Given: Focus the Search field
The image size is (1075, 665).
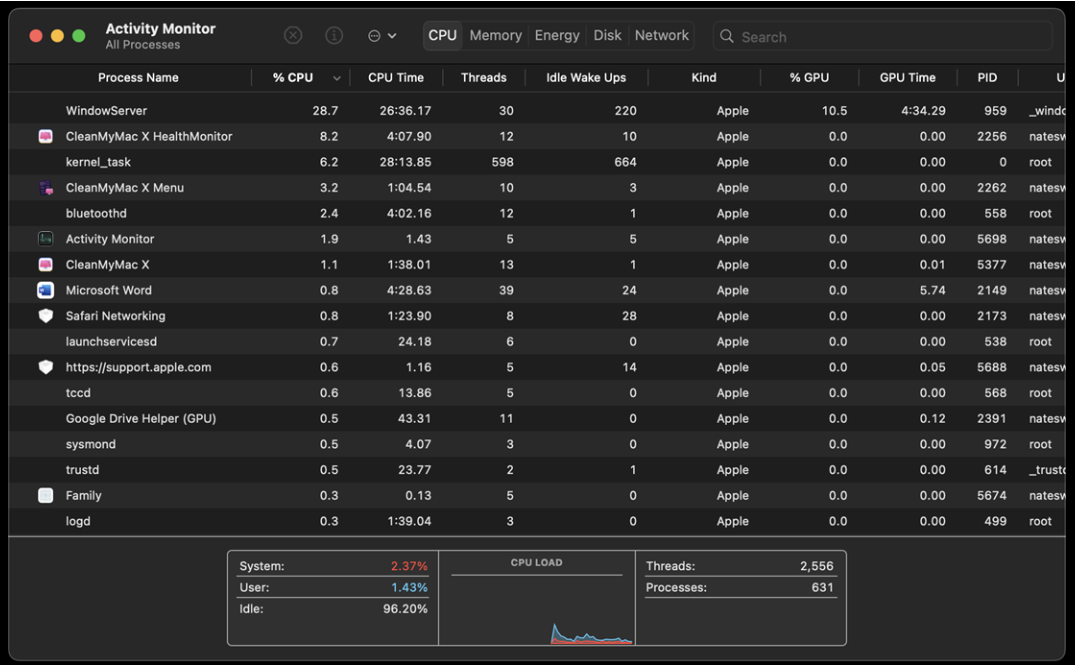Looking at the screenshot, I should (x=882, y=36).
